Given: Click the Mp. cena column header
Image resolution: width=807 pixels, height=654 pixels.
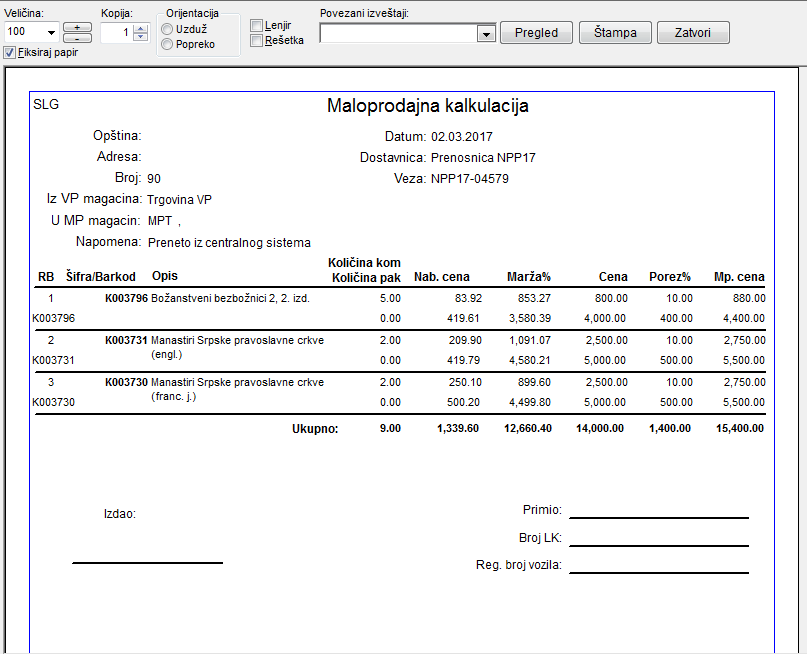Looking at the screenshot, I should [x=739, y=277].
